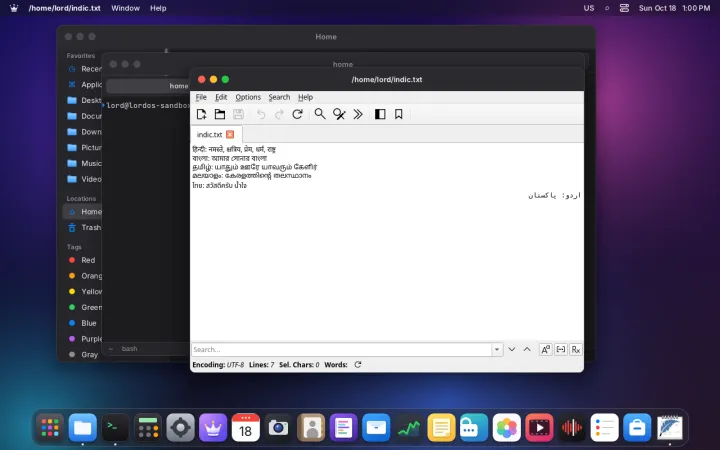Open the stock chart monitor in dock

(x=409, y=428)
